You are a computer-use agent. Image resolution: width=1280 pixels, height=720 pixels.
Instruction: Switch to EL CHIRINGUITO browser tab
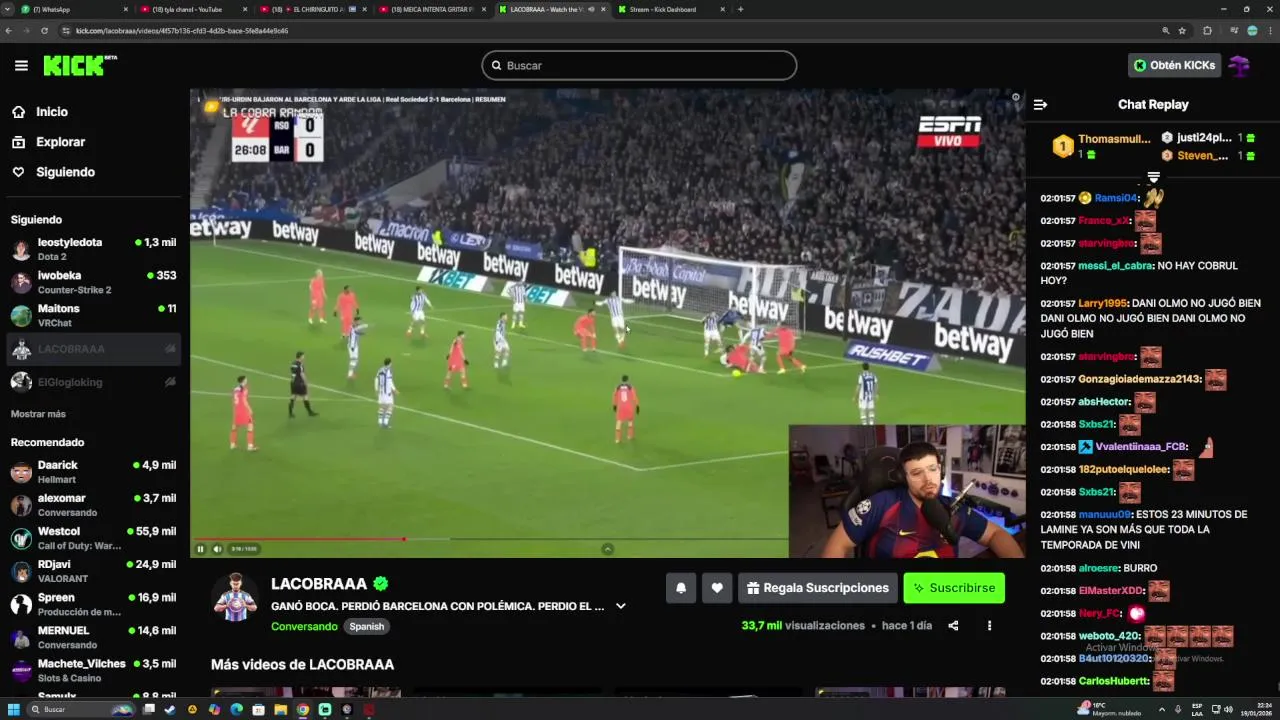click(x=314, y=9)
